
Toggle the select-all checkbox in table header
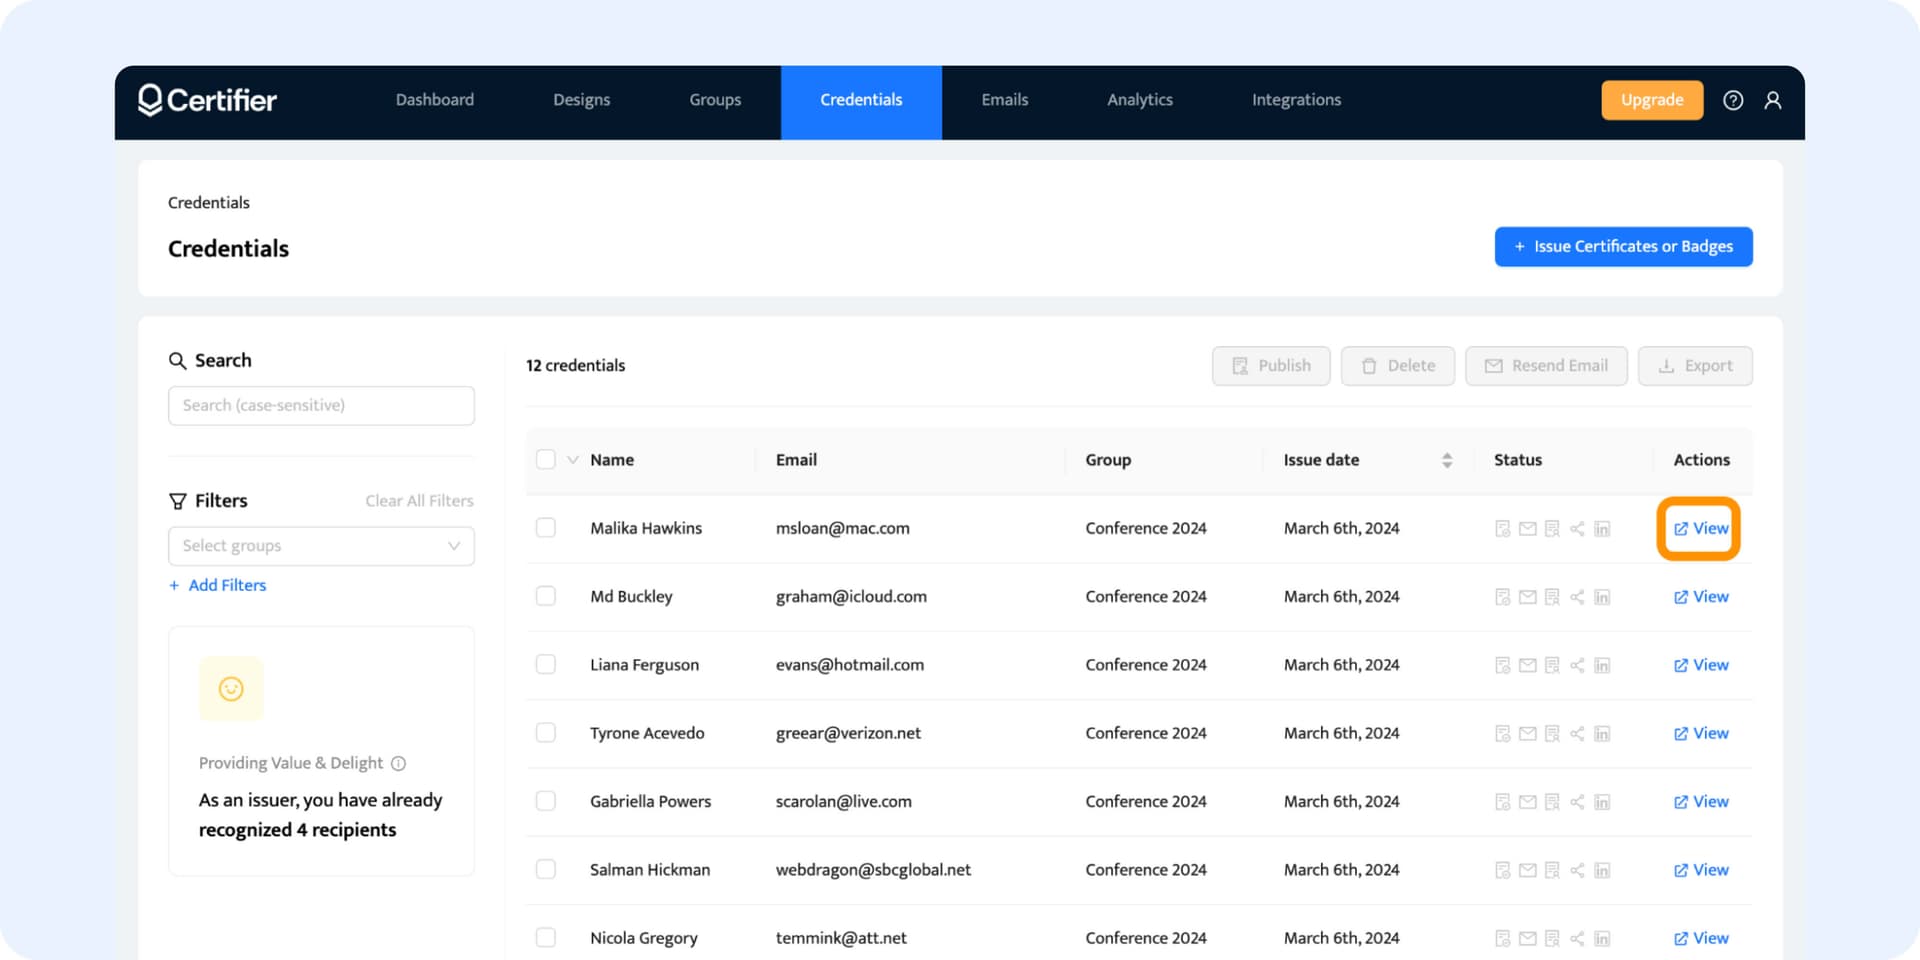(x=546, y=459)
